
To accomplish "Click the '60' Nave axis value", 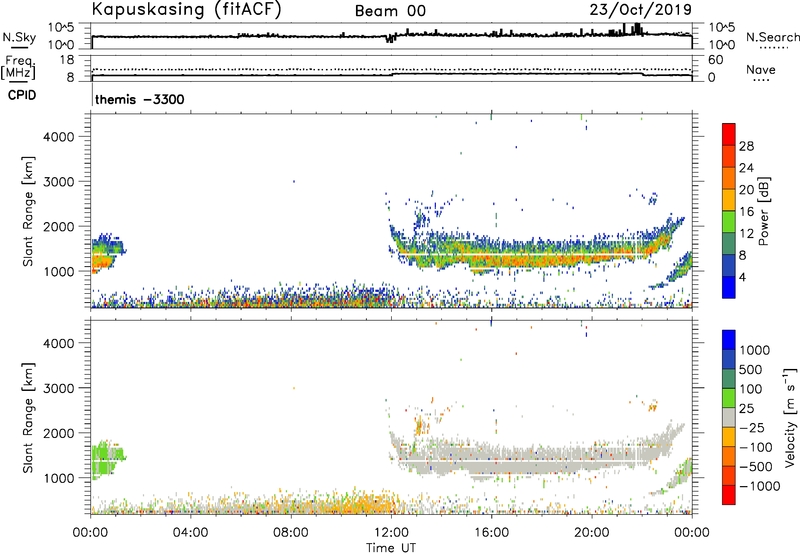I will [715, 60].
